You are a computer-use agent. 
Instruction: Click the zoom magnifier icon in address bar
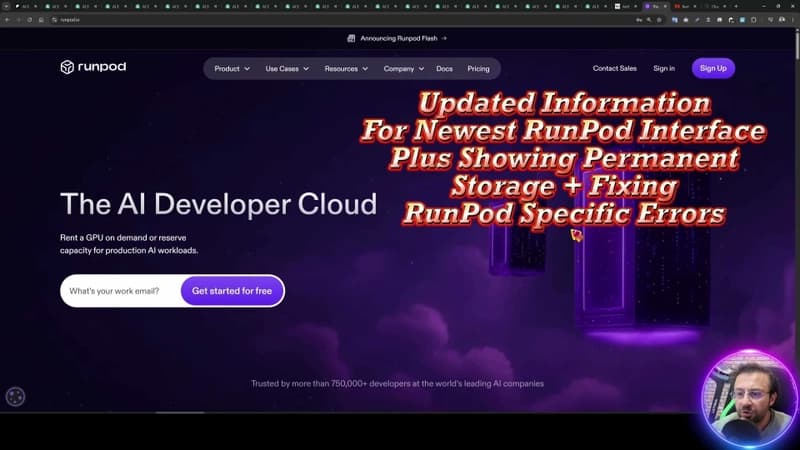coord(649,20)
